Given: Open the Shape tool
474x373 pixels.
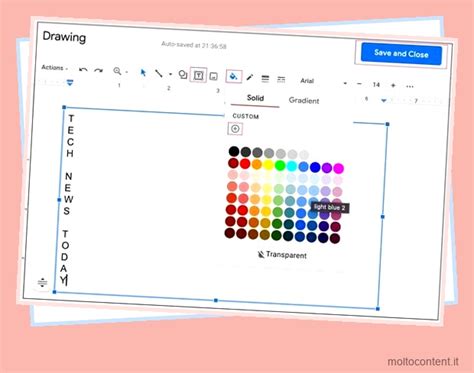Looking at the screenshot, I should [x=183, y=74].
